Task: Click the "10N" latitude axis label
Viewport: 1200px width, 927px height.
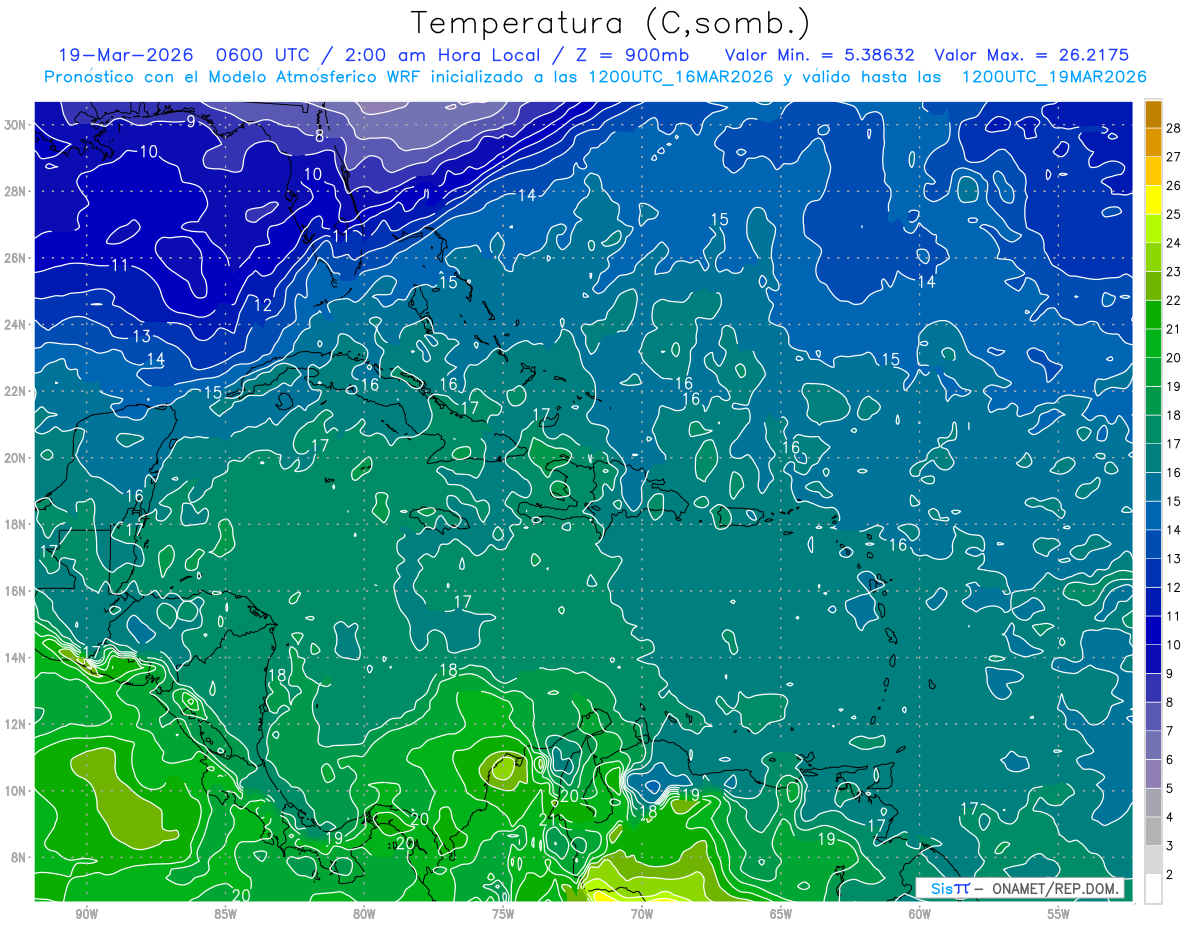Action: coord(17,790)
